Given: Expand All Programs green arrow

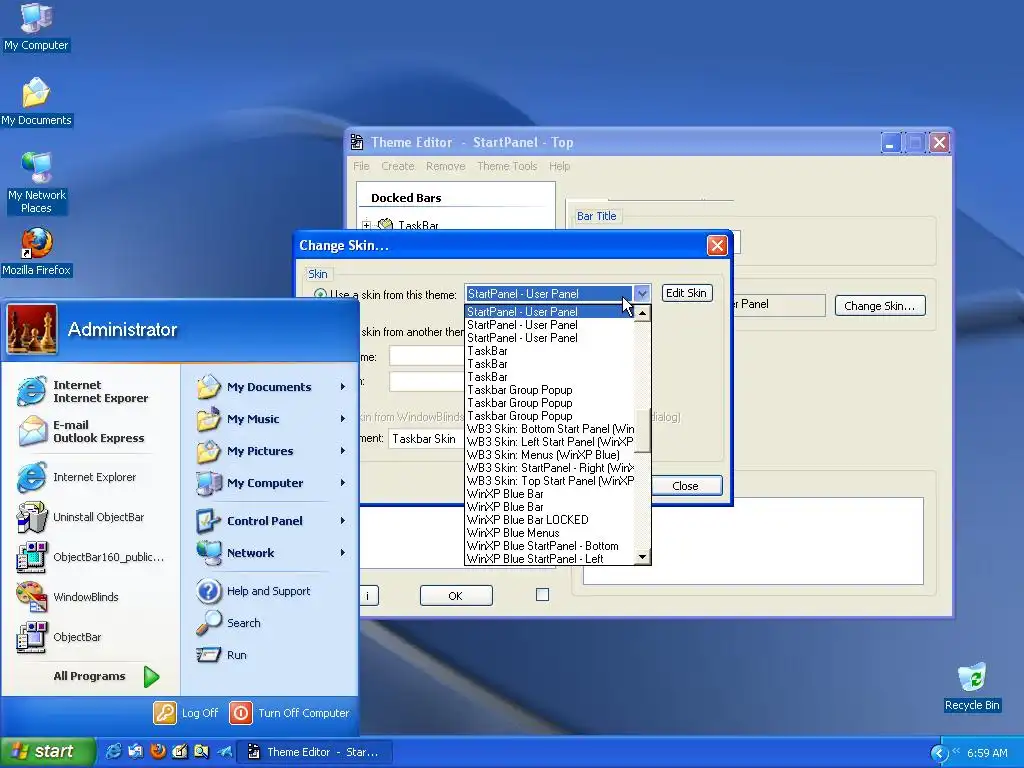Looking at the screenshot, I should click(x=152, y=677).
